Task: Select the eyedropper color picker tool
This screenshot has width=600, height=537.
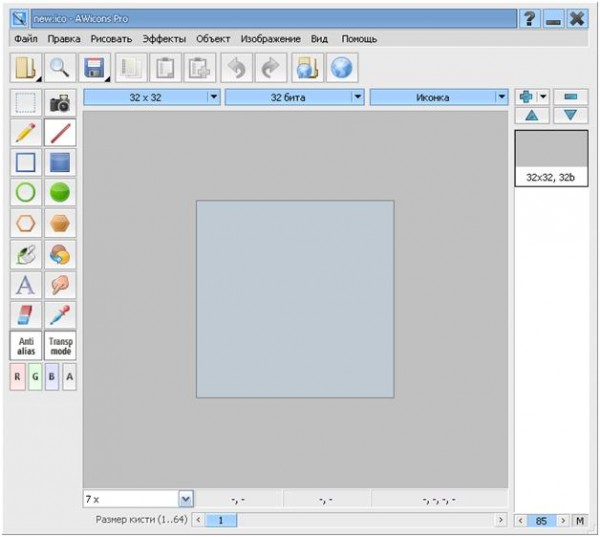Action: tap(60, 315)
